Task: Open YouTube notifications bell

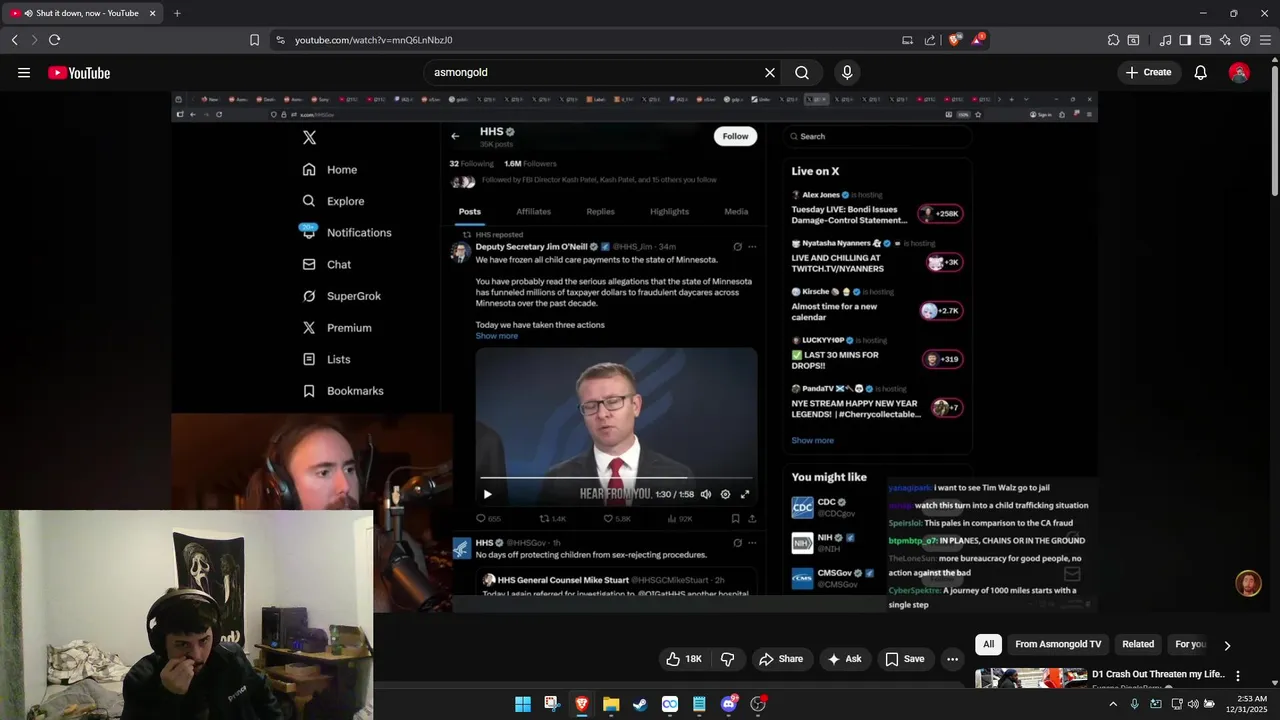Action: [x=1200, y=72]
